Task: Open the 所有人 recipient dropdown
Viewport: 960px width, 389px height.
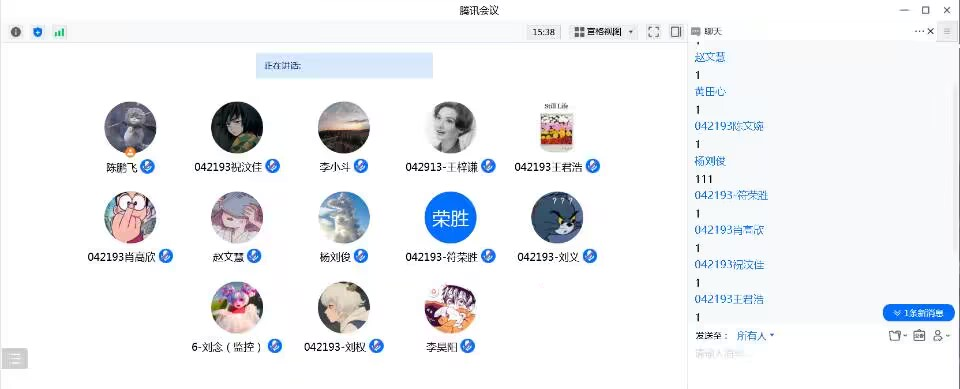Action: (755, 335)
